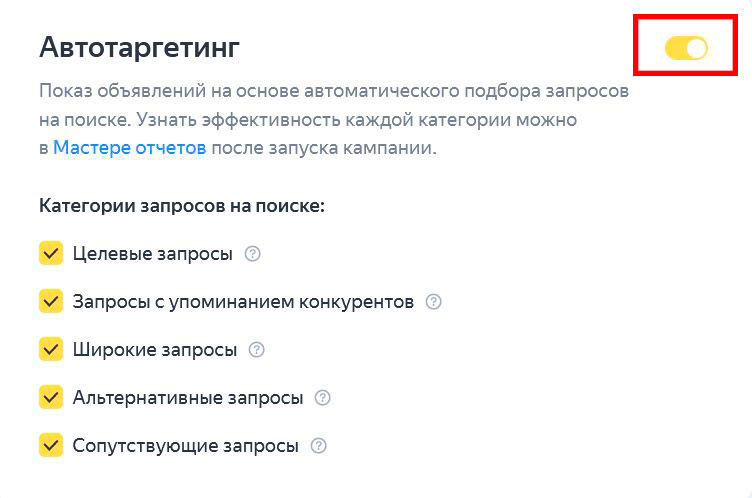Click the description paragraph starting with Показ объявлений

pos(334,119)
